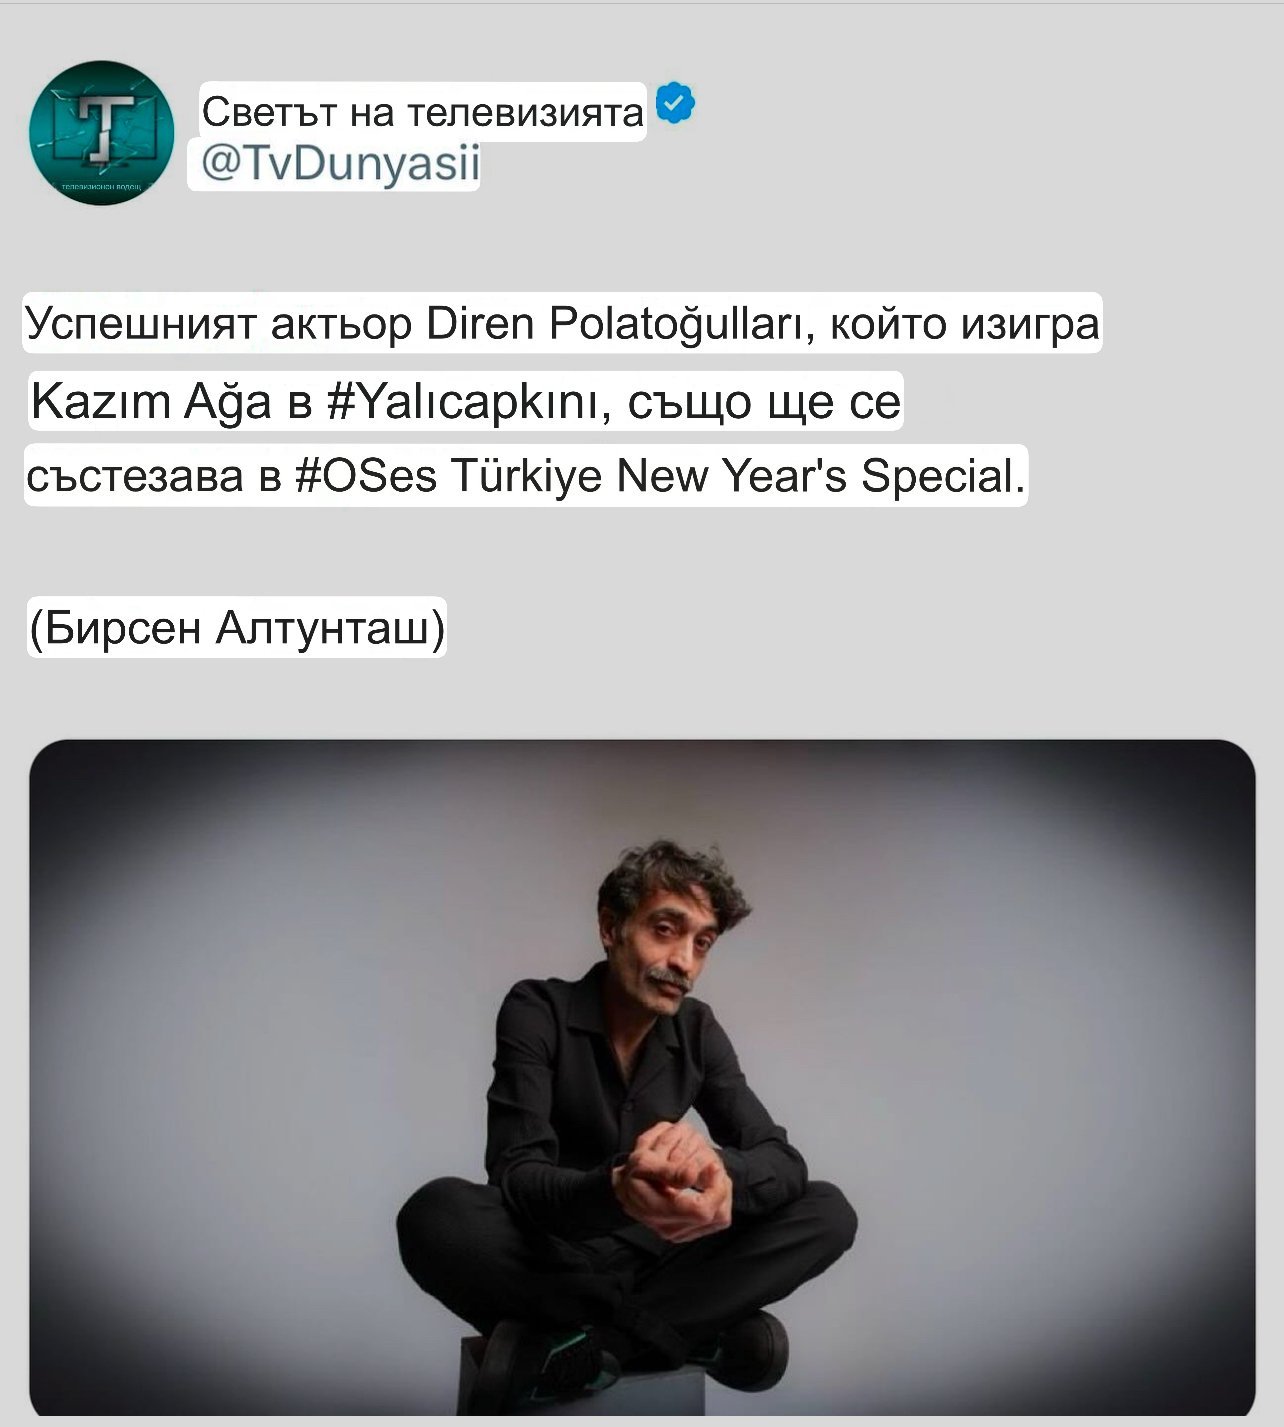Screen dimensions: 1284x1427
Task: Open the #OSes hashtag
Action: point(367,475)
